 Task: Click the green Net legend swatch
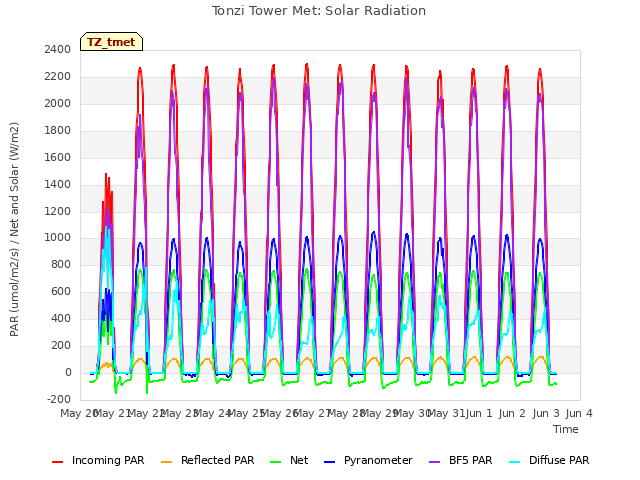click(x=276, y=462)
